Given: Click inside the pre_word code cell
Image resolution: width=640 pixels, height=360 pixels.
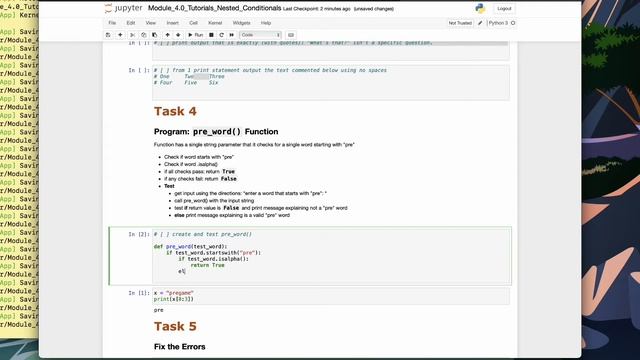Looking at the screenshot, I should click(331, 256).
